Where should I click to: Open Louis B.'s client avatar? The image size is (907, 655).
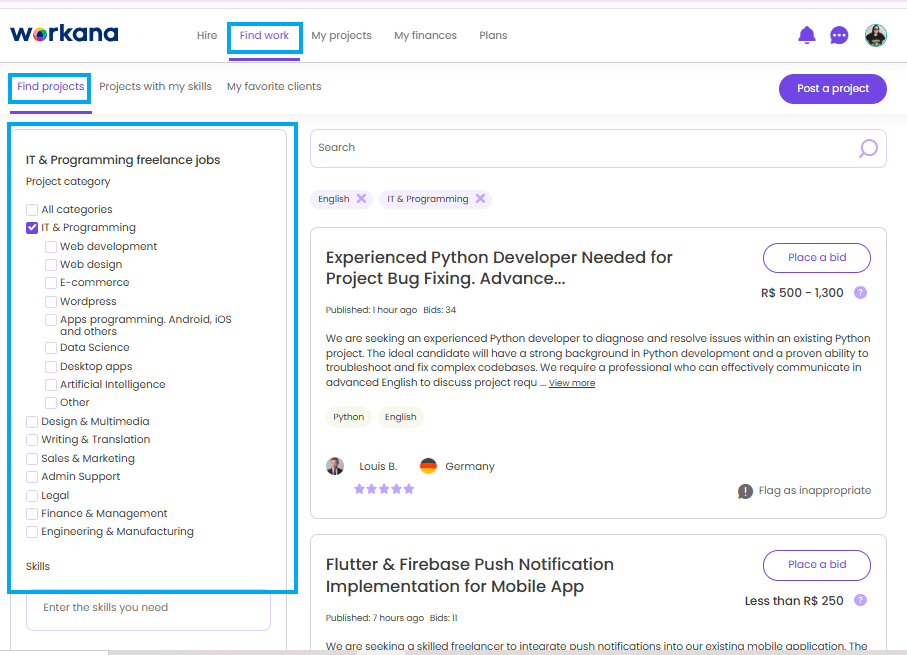point(335,466)
